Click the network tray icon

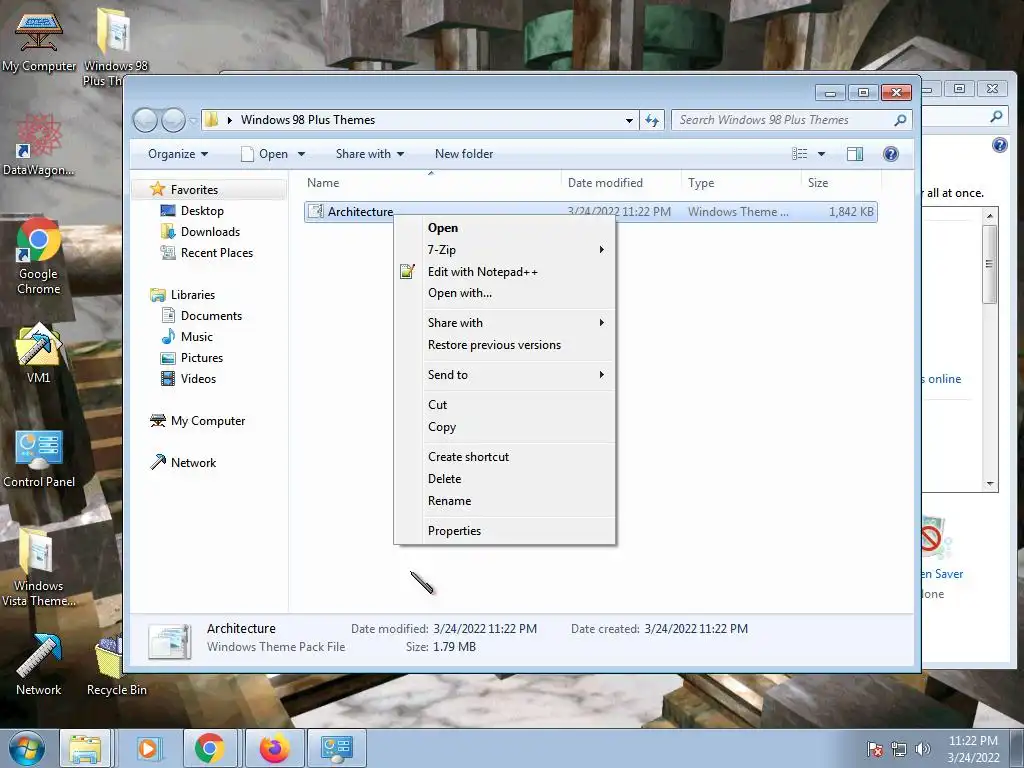coord(899,749)
